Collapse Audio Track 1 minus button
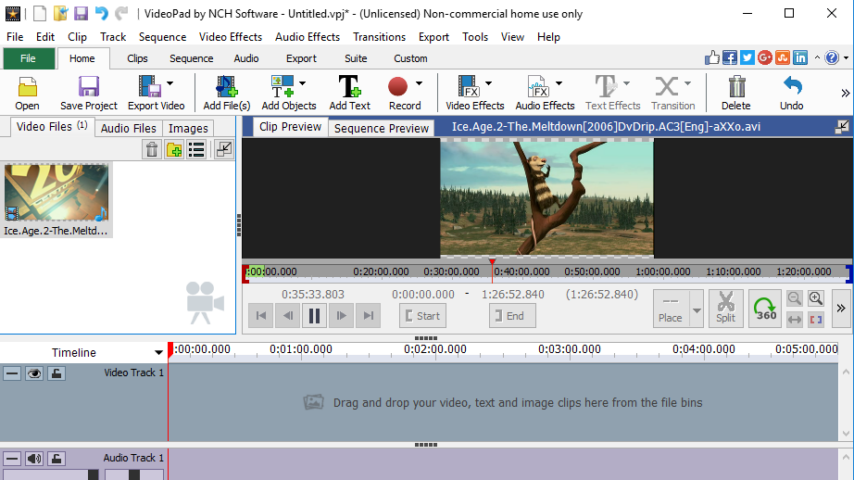The height and width of the screenshot is (480, 854). click(12, 458)
